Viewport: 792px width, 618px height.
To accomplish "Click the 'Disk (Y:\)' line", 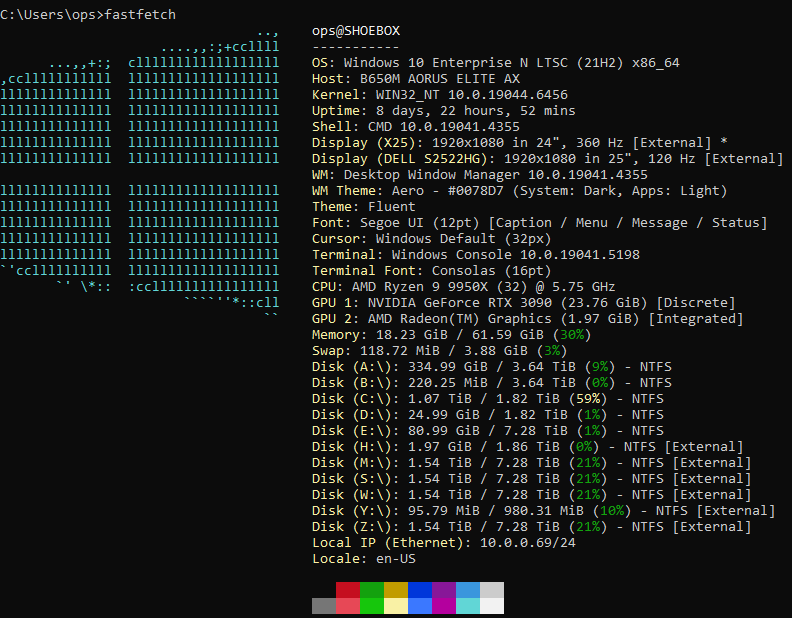I will 543,510.
